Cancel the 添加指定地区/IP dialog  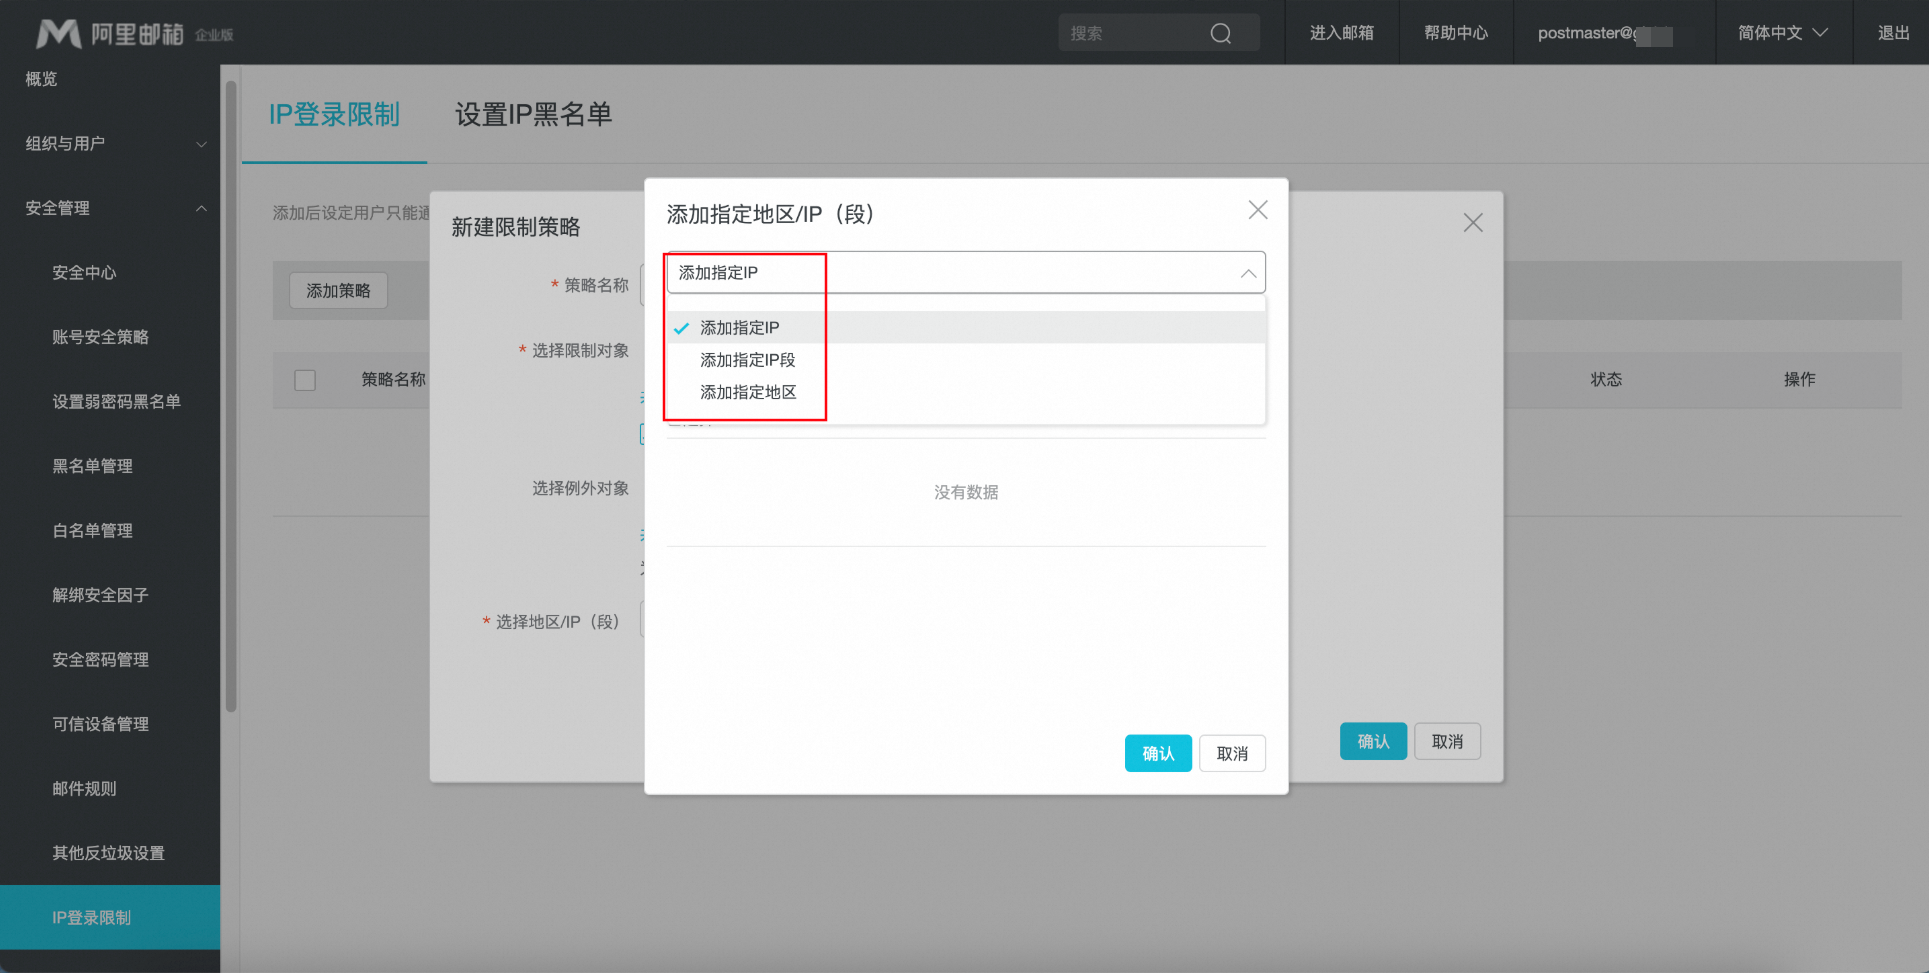point(1232,754)
